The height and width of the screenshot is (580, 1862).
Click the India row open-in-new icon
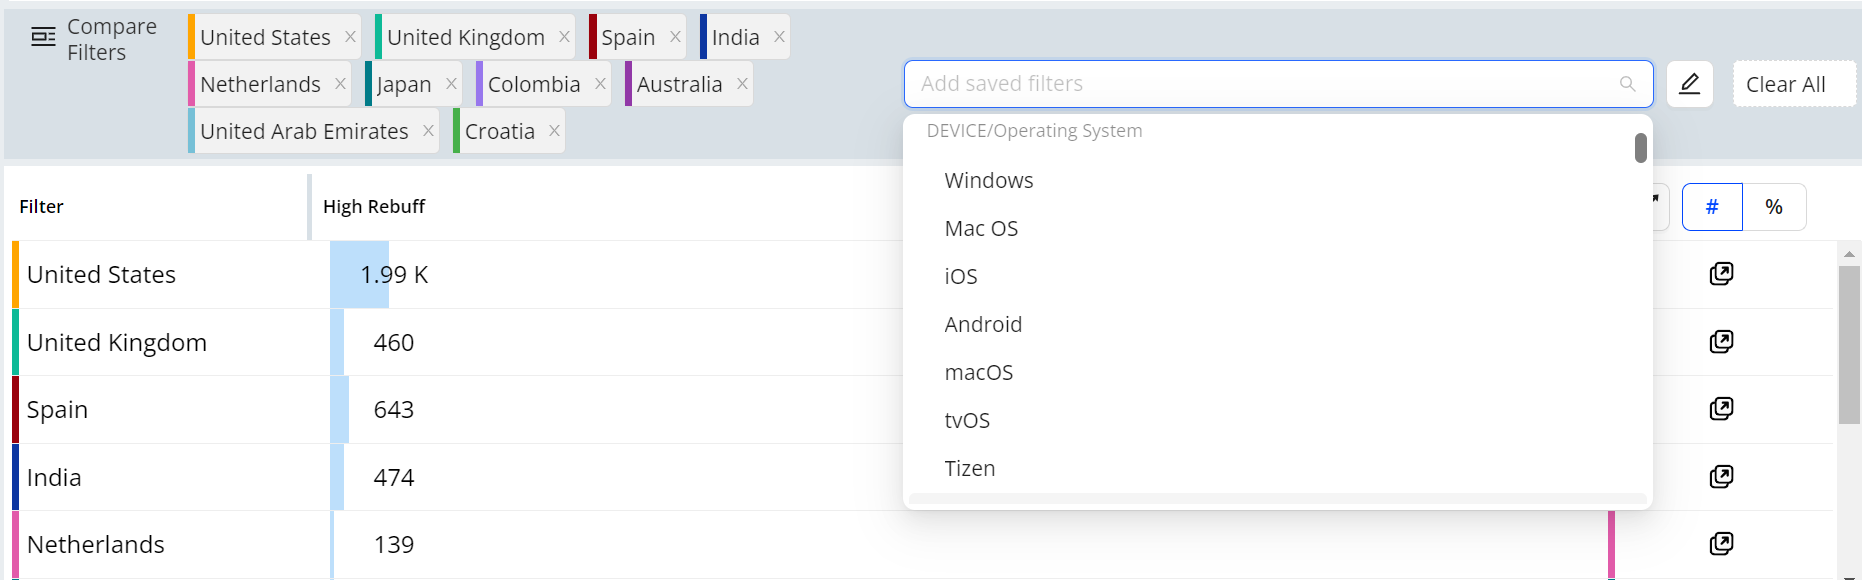click(1721, 477)
